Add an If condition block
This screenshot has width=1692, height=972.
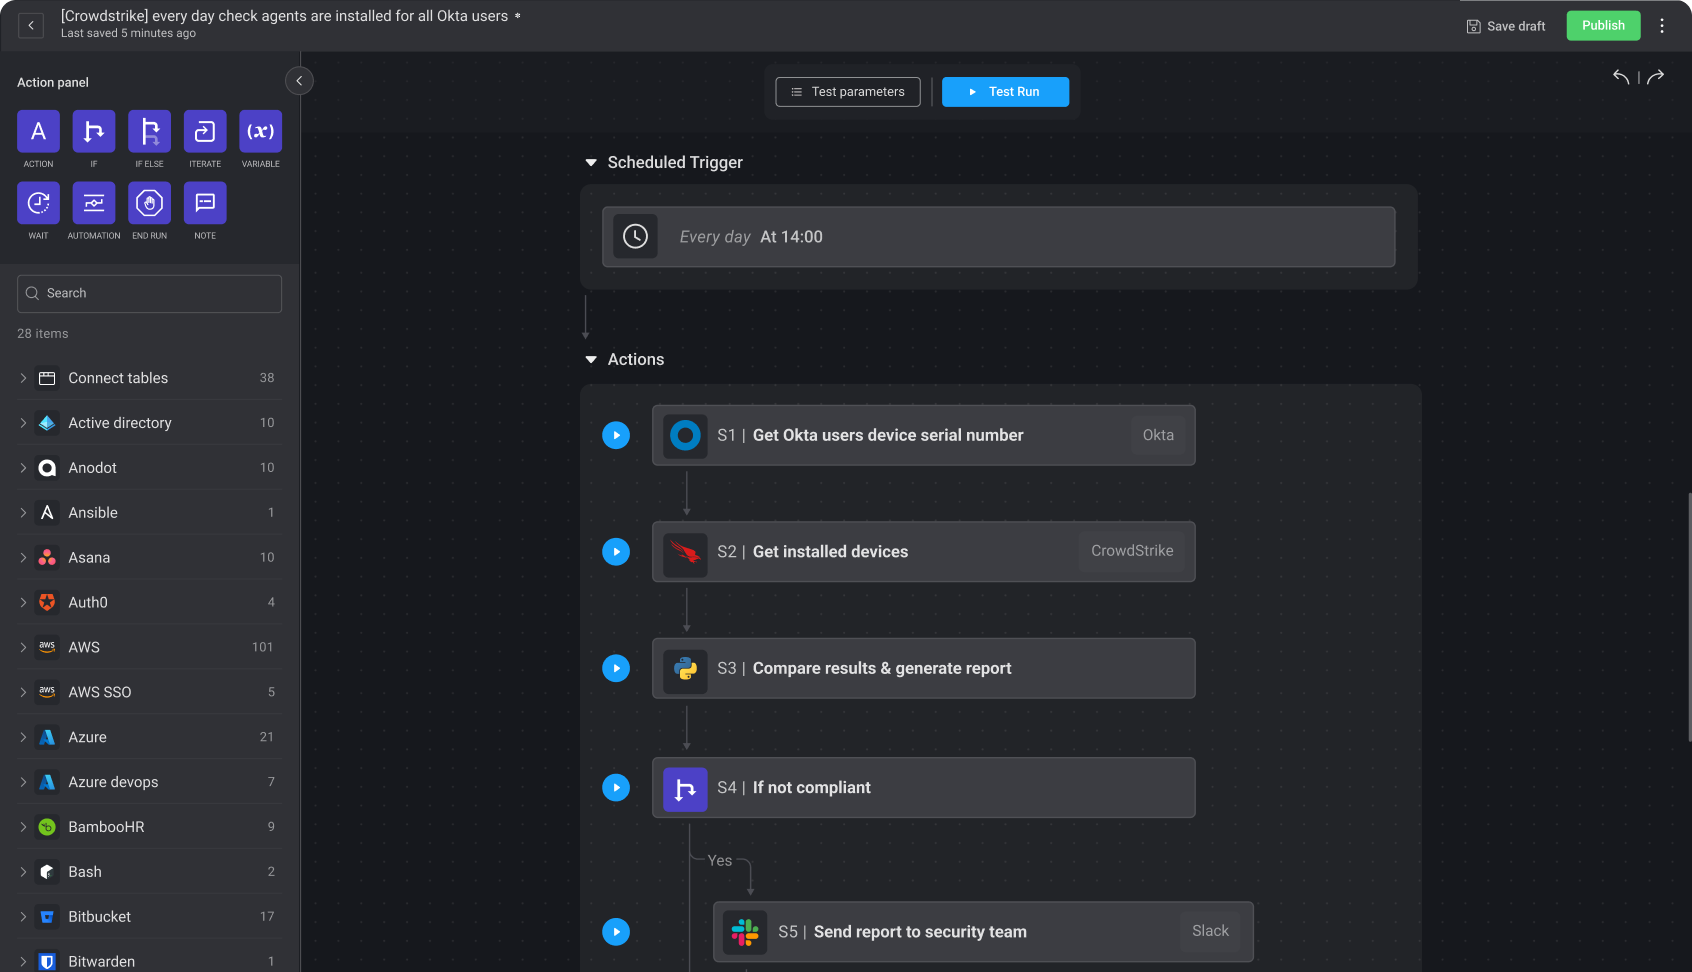click(93, 132)
